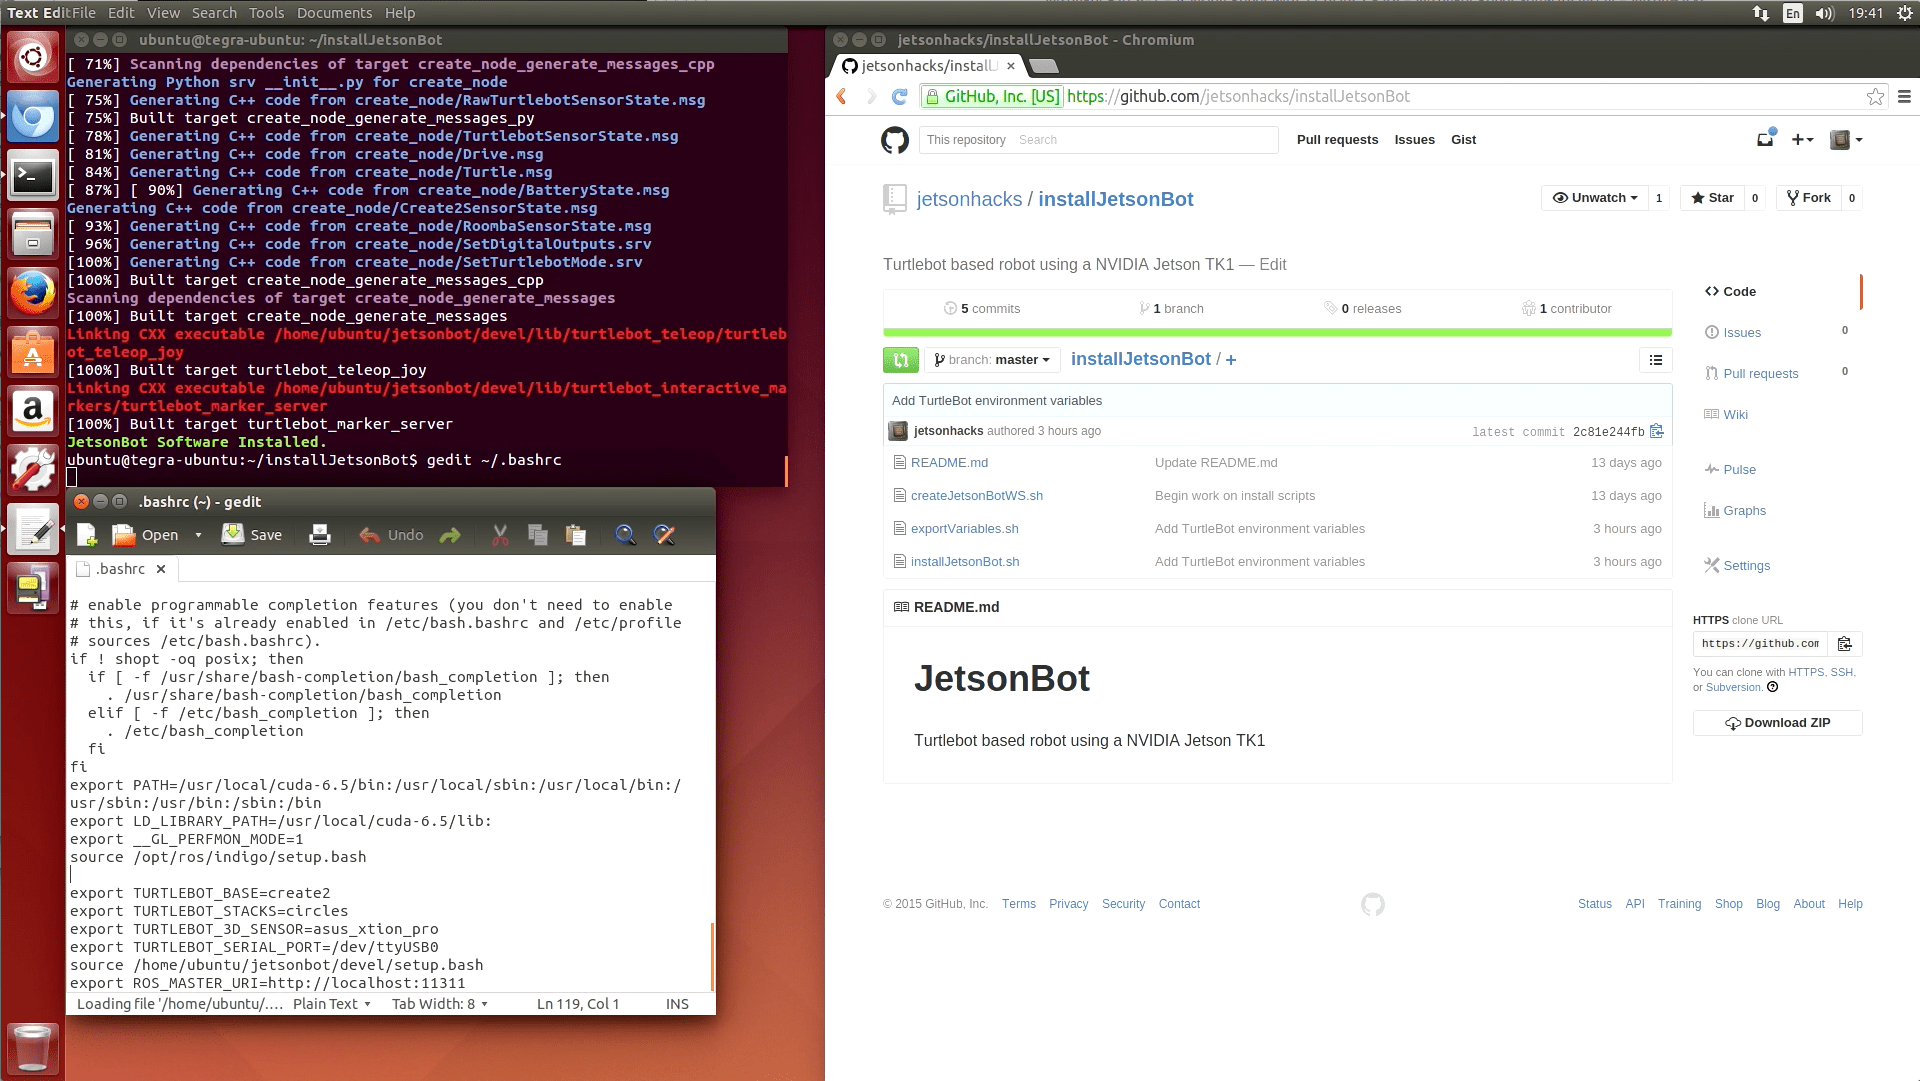Open Trash icon in the launcher
1920x1081 pixels.
click(33, 1048)
